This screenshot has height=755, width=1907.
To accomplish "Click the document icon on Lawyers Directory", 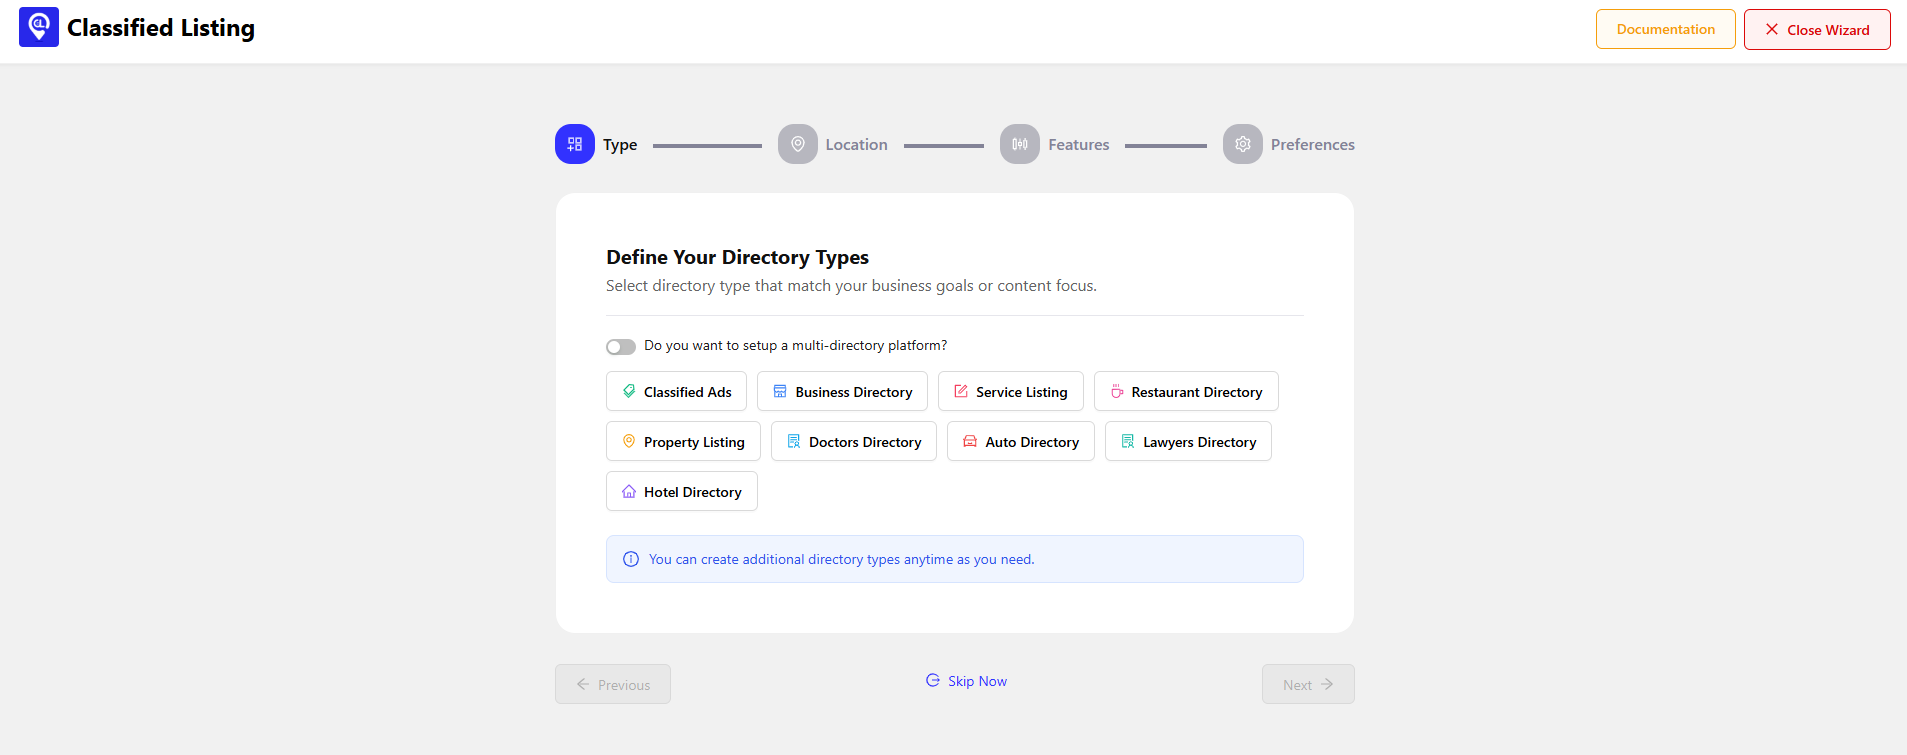I will [1128, 441].
